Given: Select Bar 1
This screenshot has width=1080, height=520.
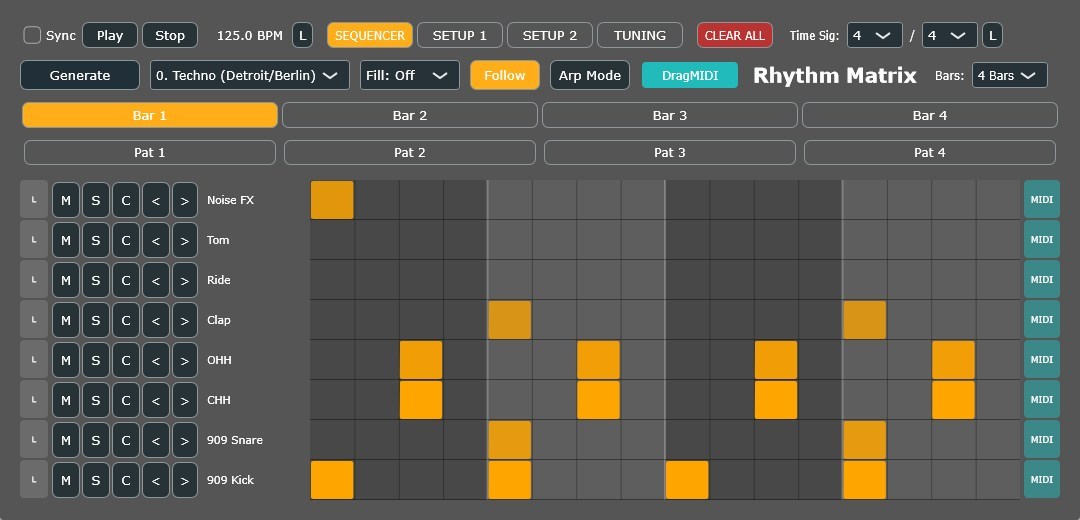Looking at the screenshot, I should [149, 116].
